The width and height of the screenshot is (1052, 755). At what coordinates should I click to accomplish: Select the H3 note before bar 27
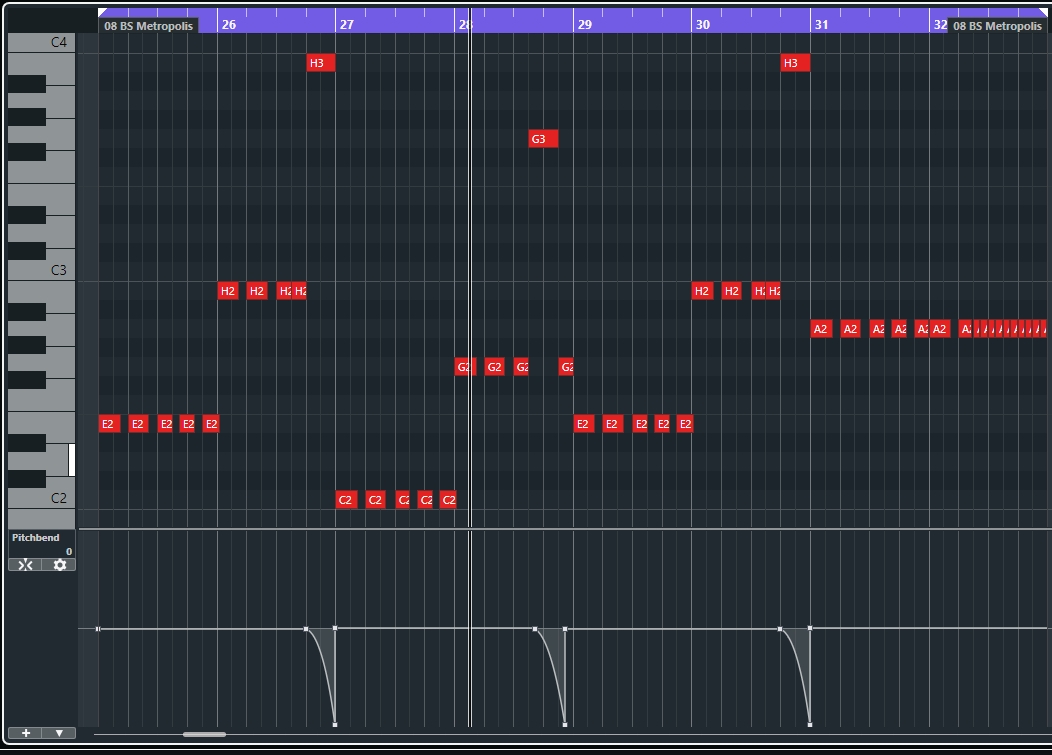pos(321,63)
